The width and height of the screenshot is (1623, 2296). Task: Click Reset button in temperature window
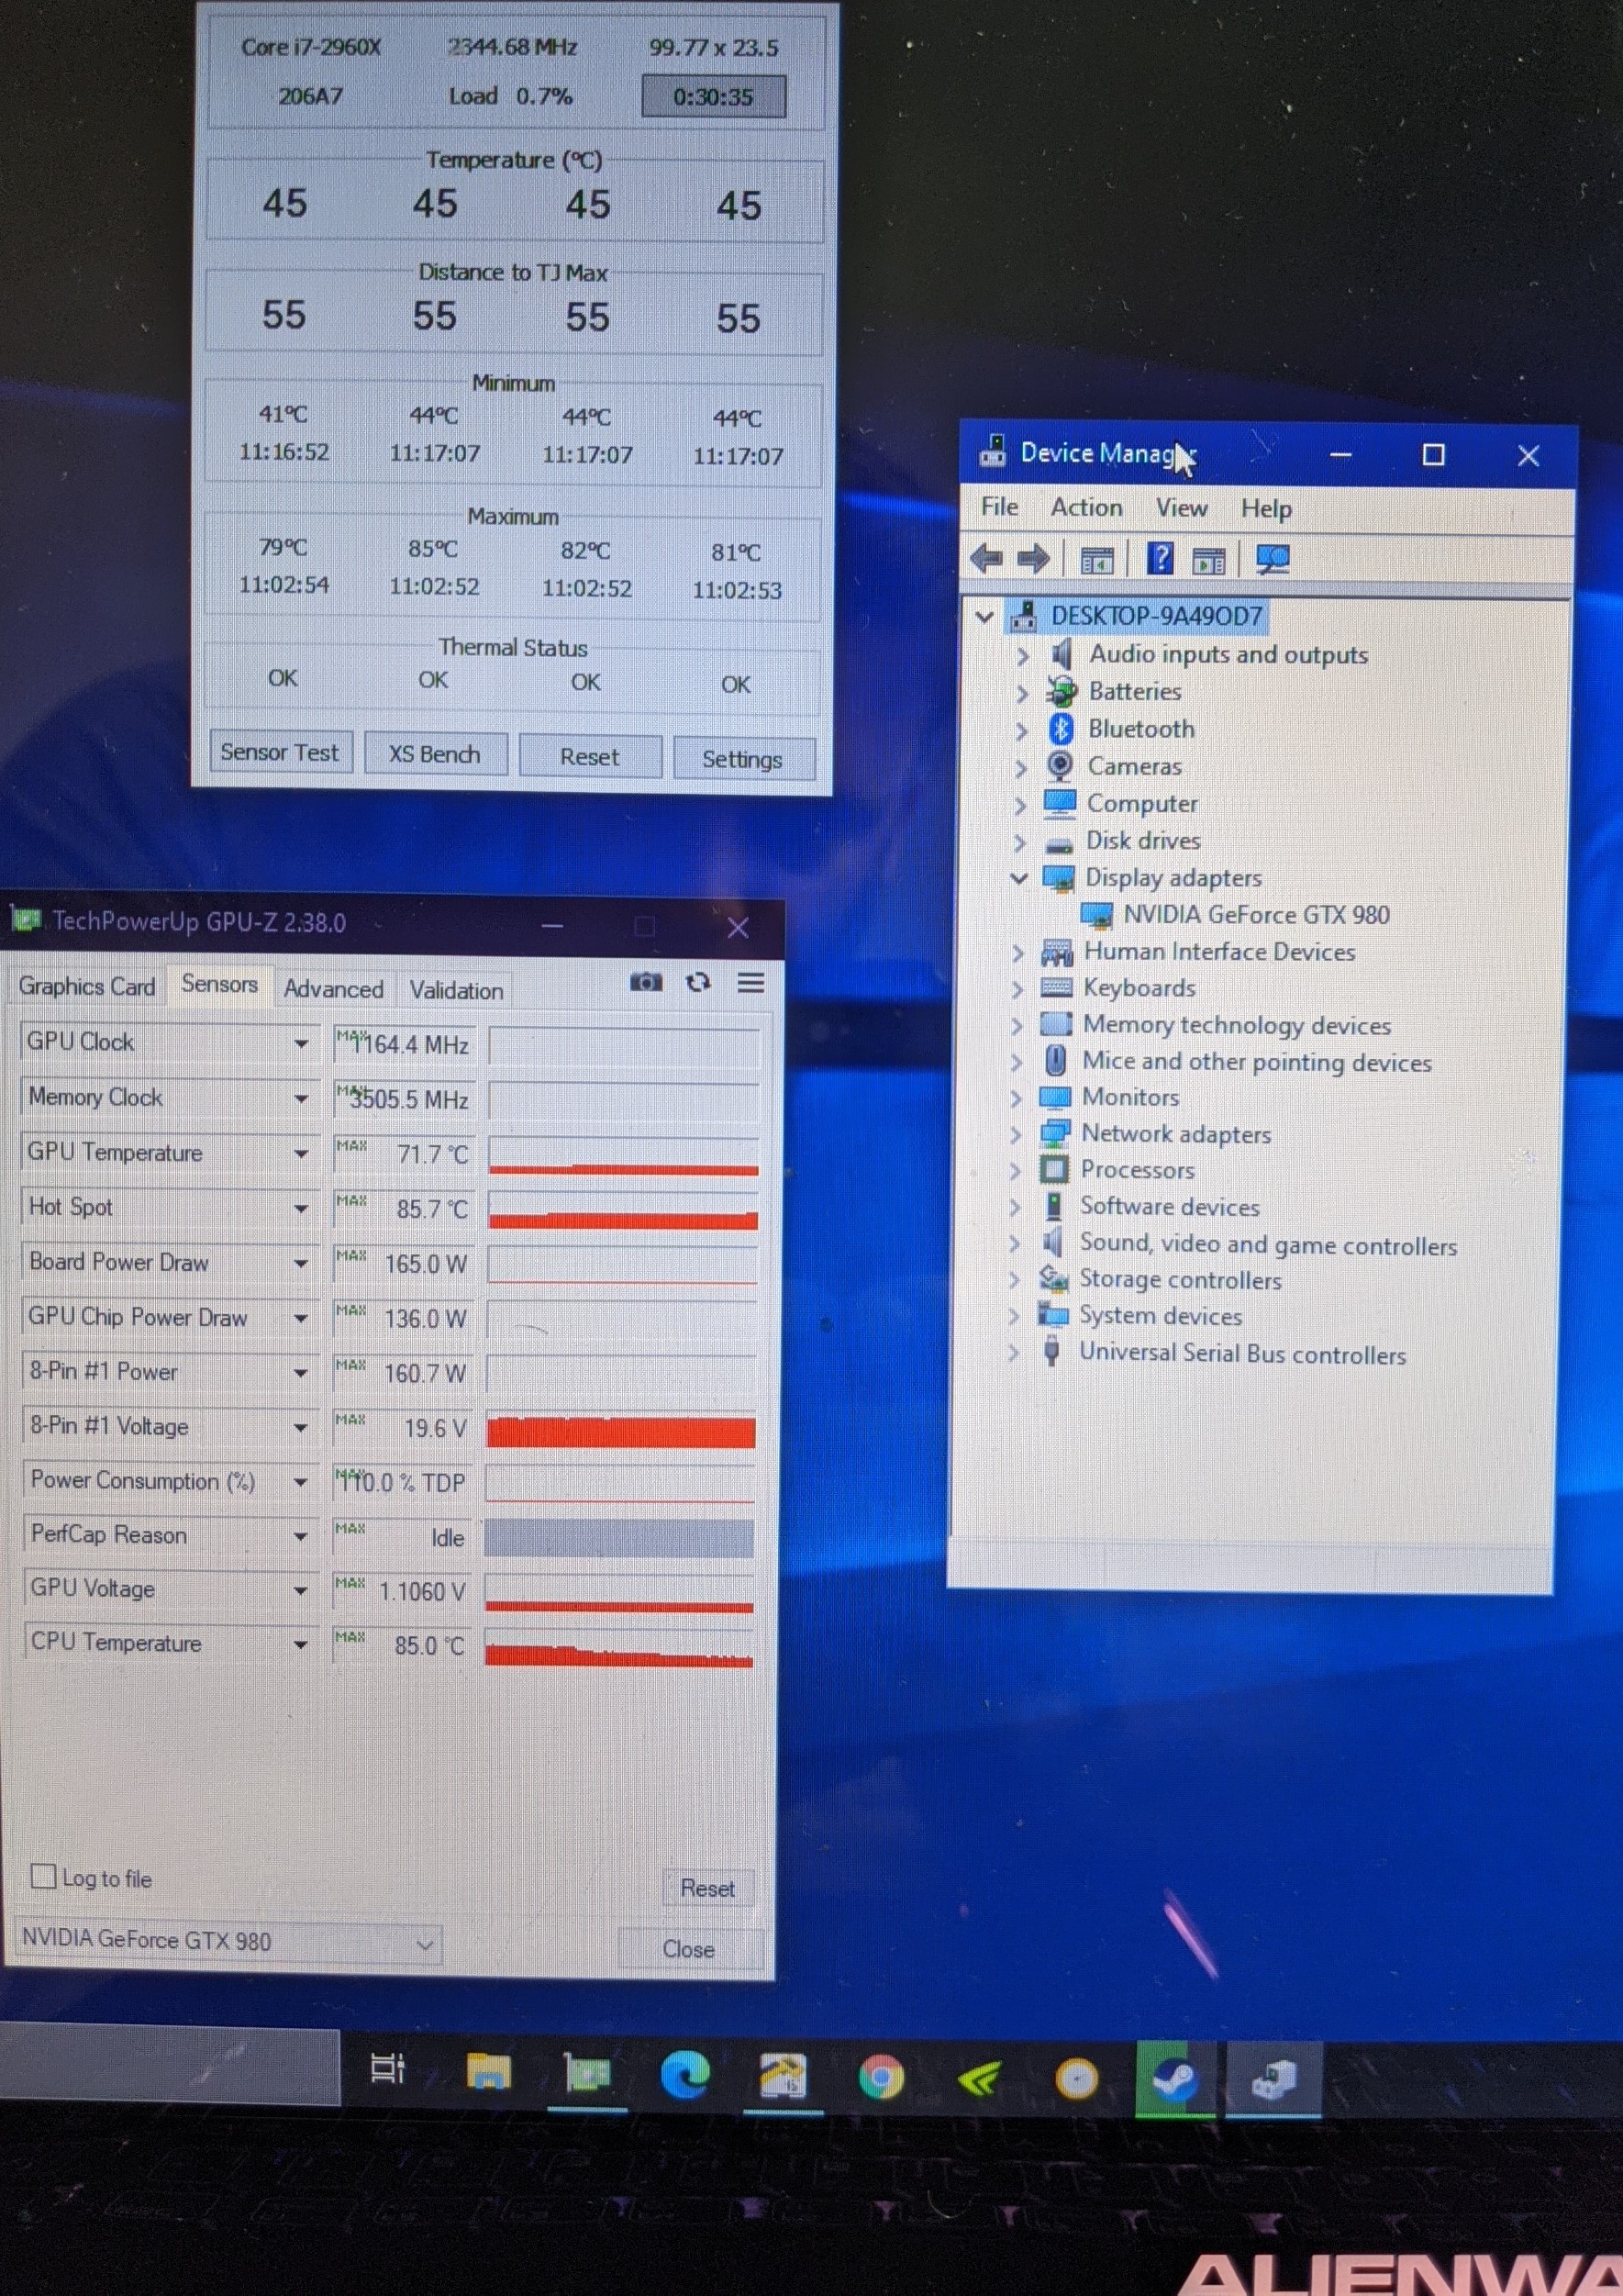click(590, 757)
